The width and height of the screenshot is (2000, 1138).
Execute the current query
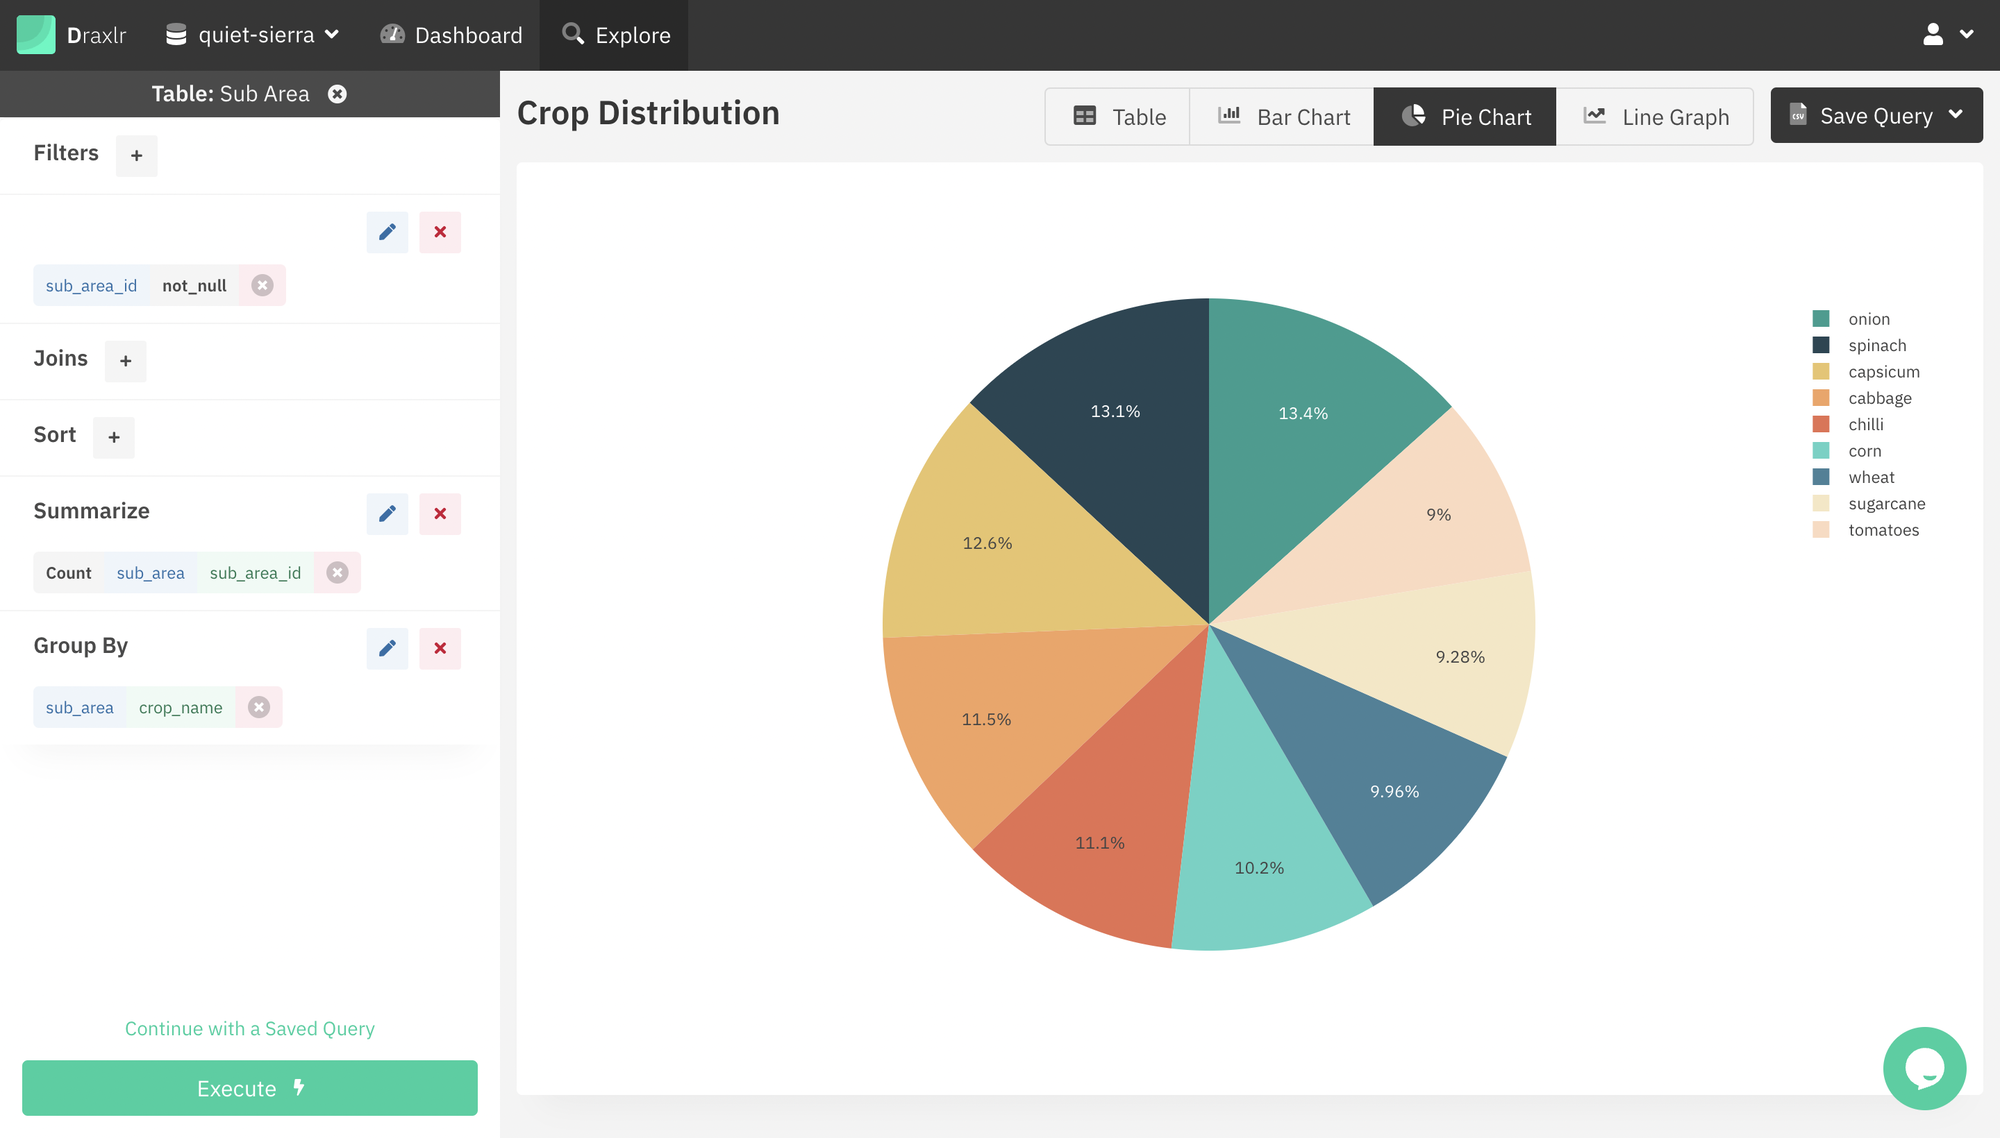coord(250,1087)
